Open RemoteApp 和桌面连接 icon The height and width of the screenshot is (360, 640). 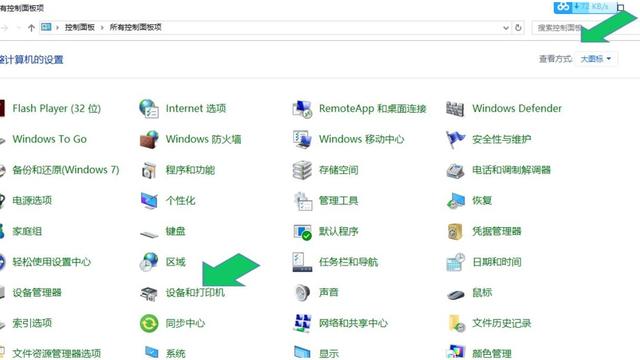[302, 109]
